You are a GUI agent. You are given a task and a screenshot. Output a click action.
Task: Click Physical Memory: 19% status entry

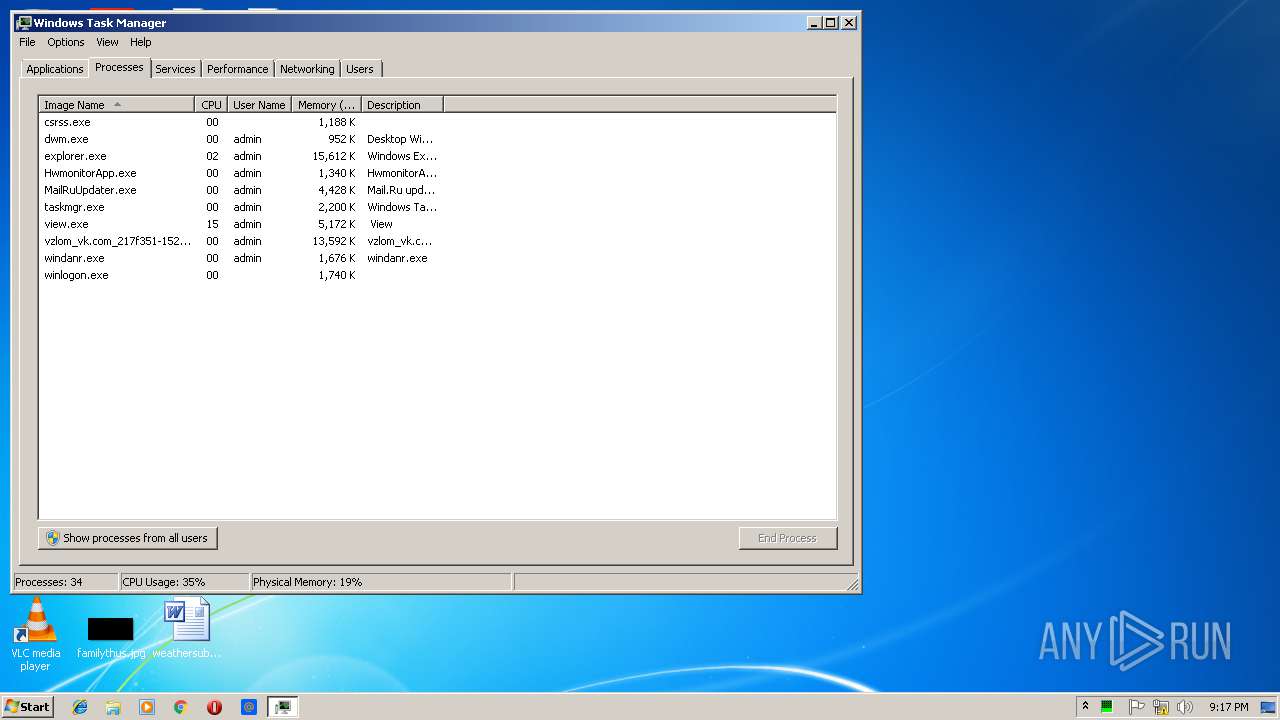(x=381, y=582)
